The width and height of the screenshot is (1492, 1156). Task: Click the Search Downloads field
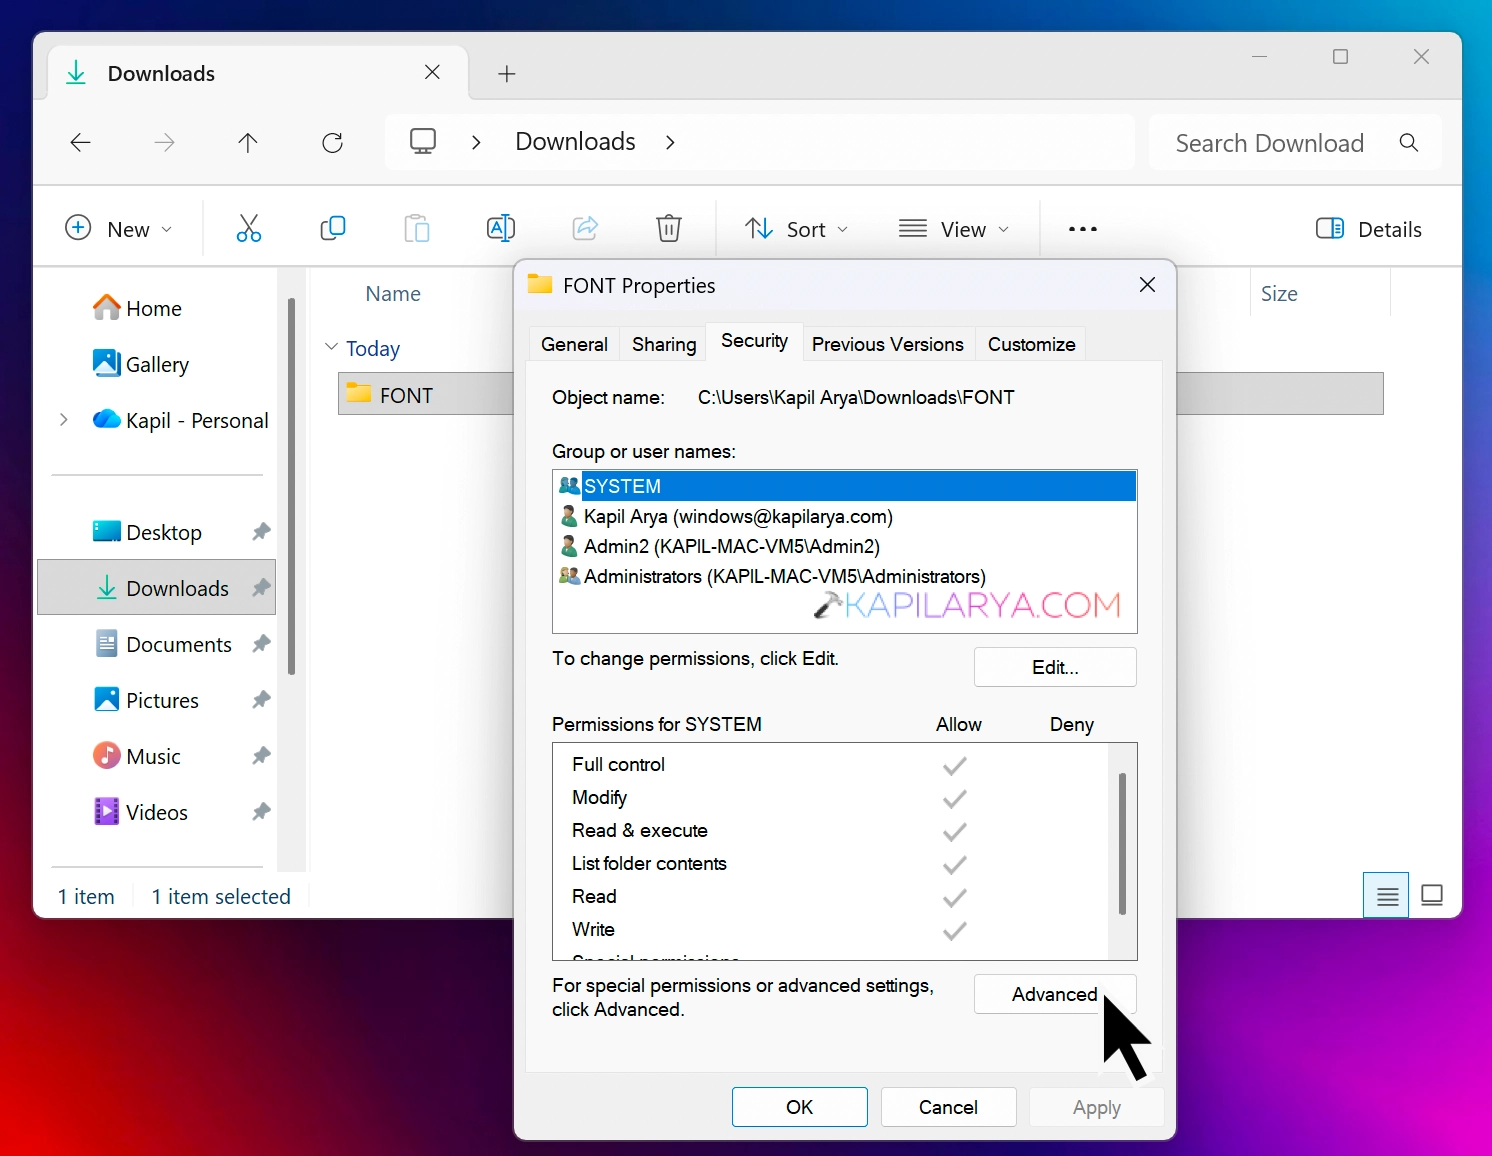pyautogui.click(x=1295, y=143)
